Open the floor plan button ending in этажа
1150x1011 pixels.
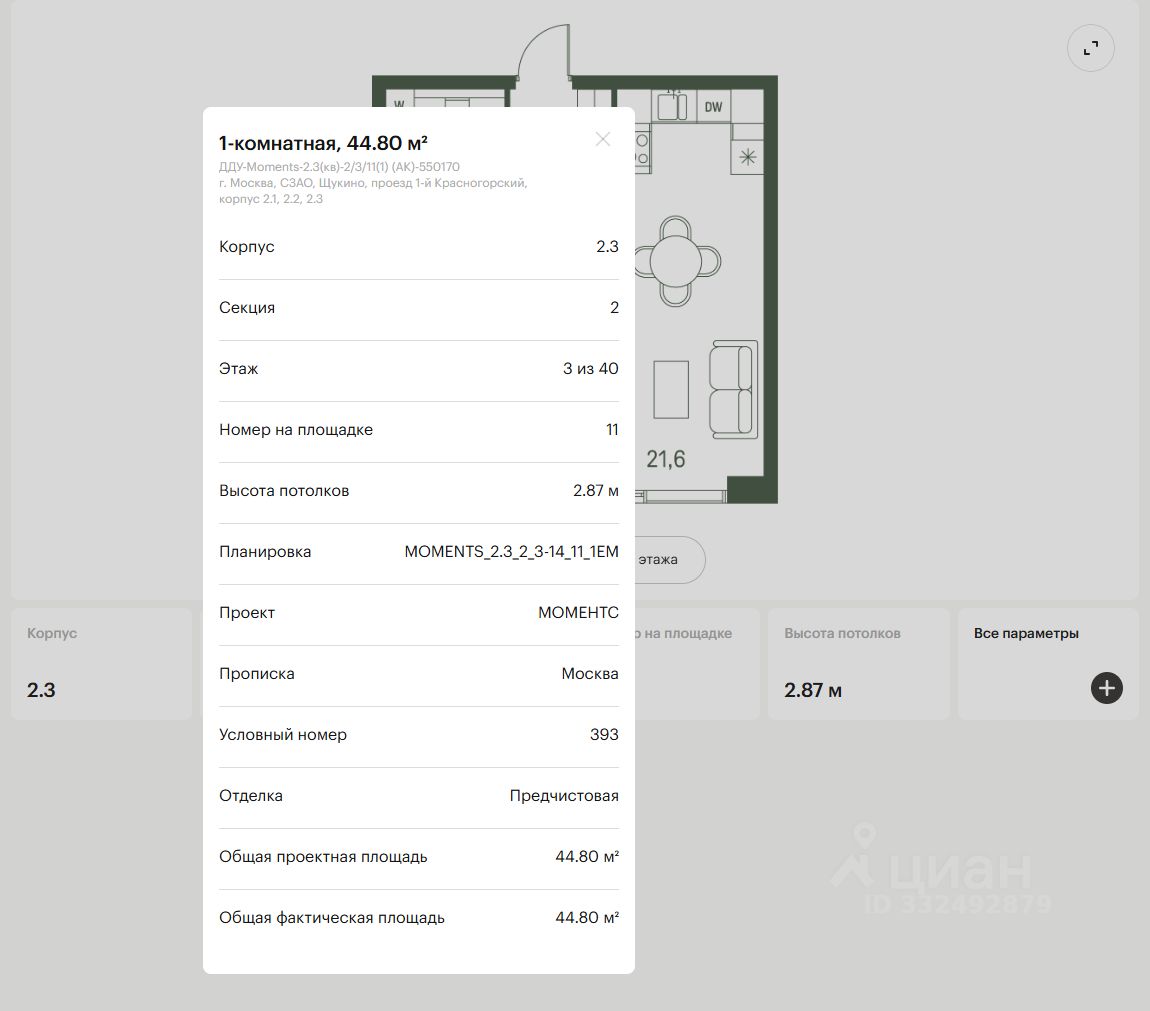point(670,560)
